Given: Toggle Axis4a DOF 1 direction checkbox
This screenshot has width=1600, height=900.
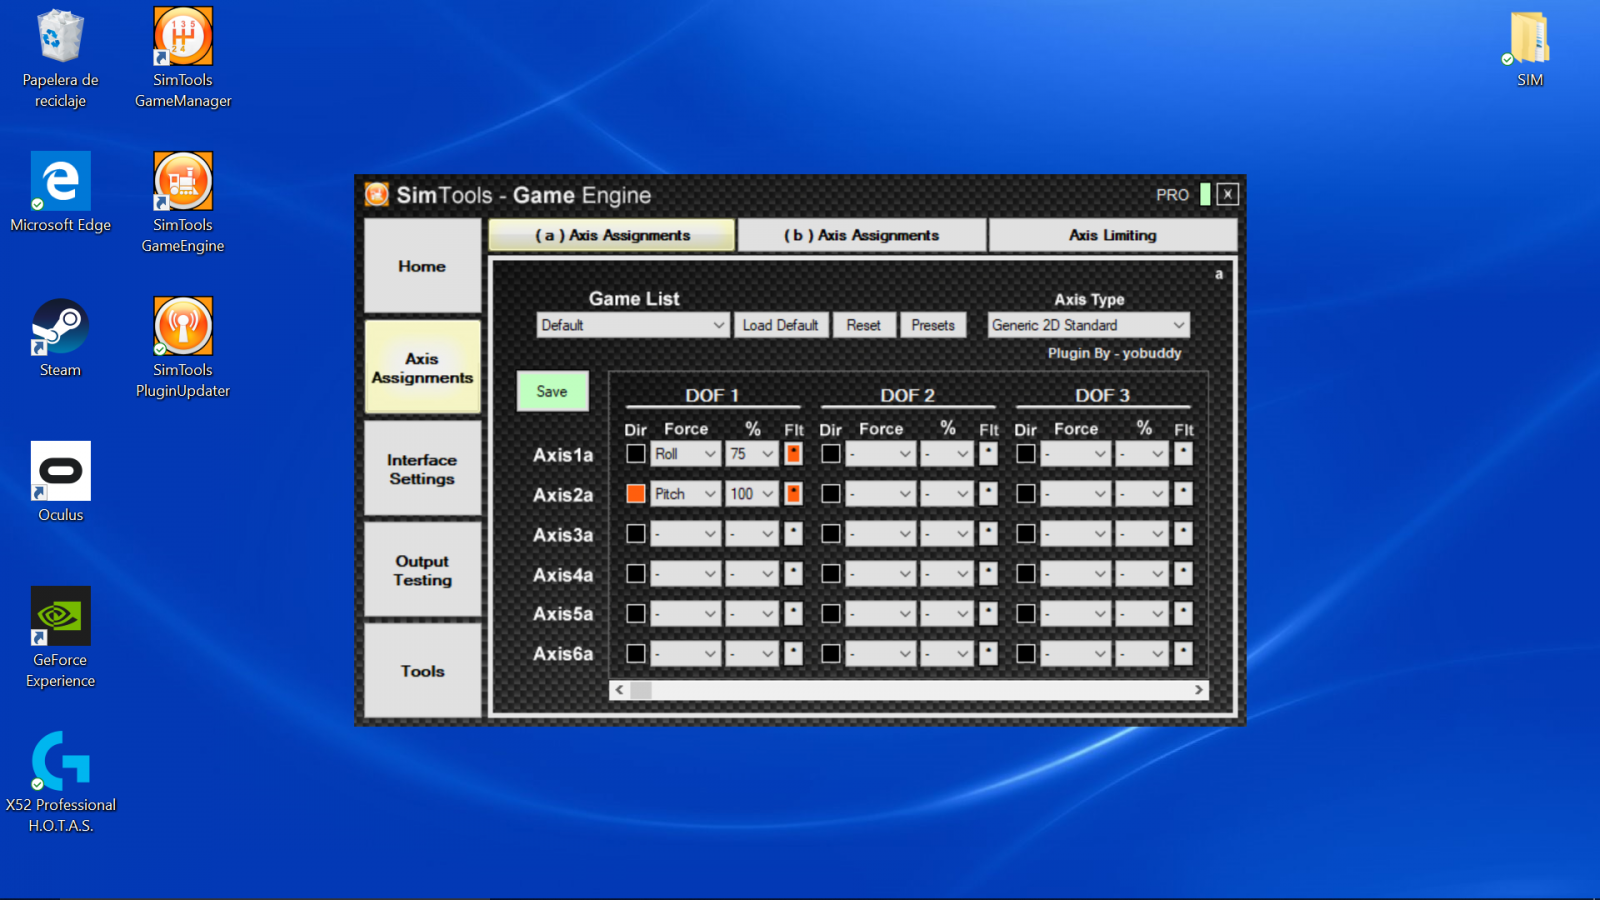Looking at the screenshot, I should 635,574.
